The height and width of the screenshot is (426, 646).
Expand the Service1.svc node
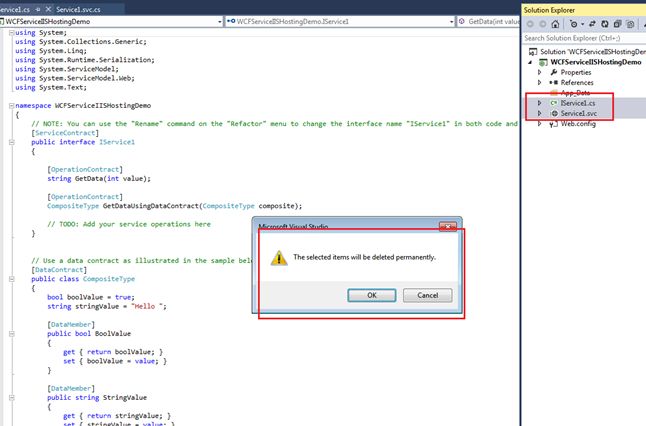click(539, 113)
